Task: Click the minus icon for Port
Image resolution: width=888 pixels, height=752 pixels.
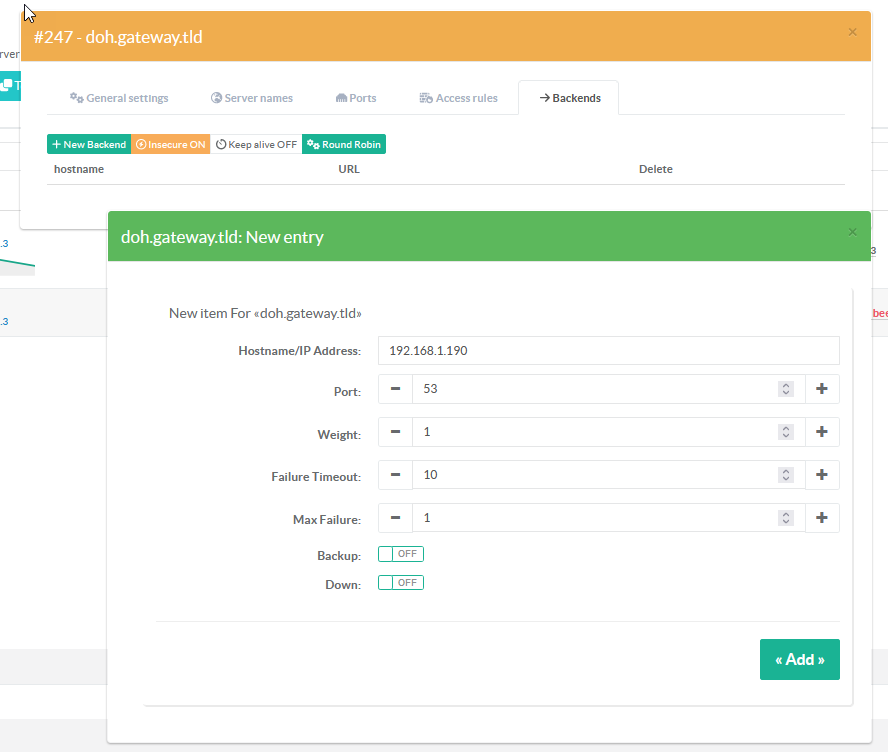Action: tap(395, 389)
